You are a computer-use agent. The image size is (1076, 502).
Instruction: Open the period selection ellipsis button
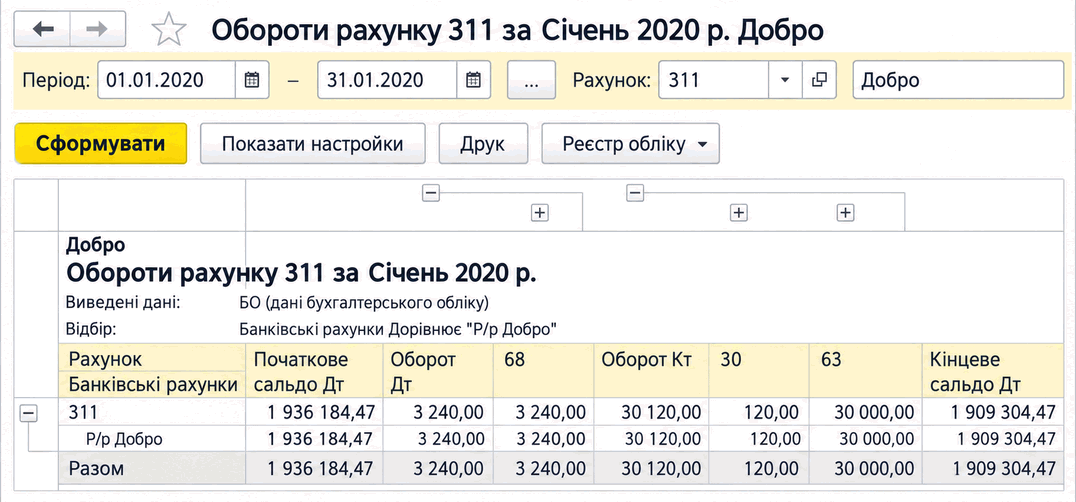tap(530, 80)
